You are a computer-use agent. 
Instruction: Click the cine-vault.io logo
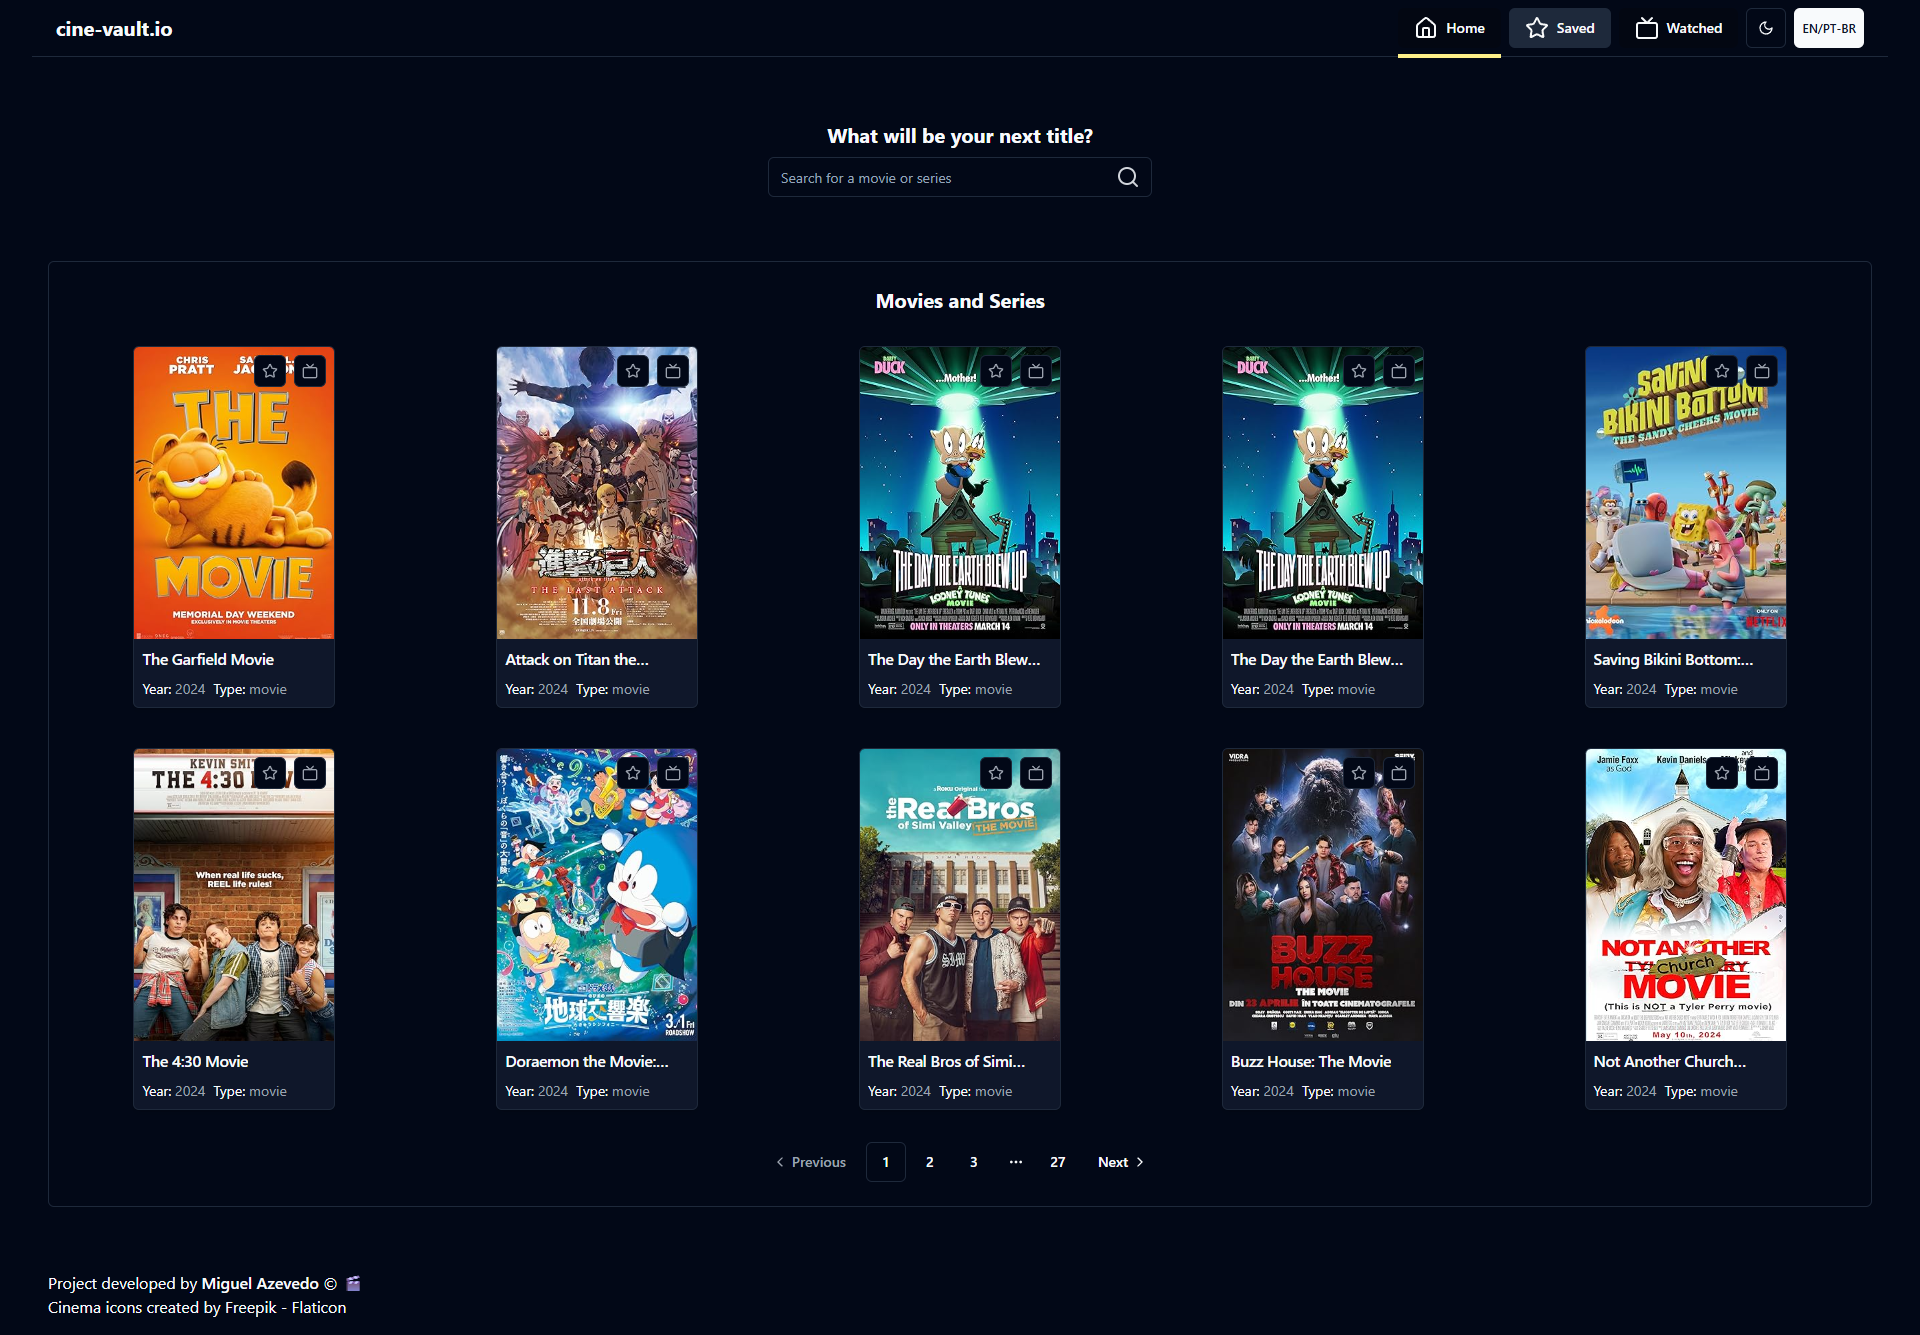click(114, 29)
